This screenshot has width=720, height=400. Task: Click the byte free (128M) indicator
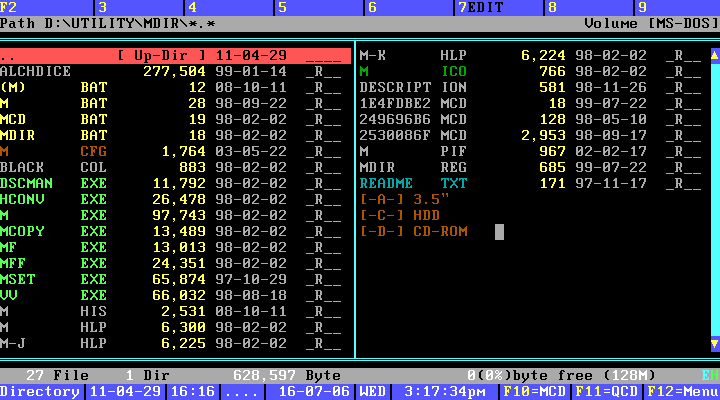[x=561, y=376]
